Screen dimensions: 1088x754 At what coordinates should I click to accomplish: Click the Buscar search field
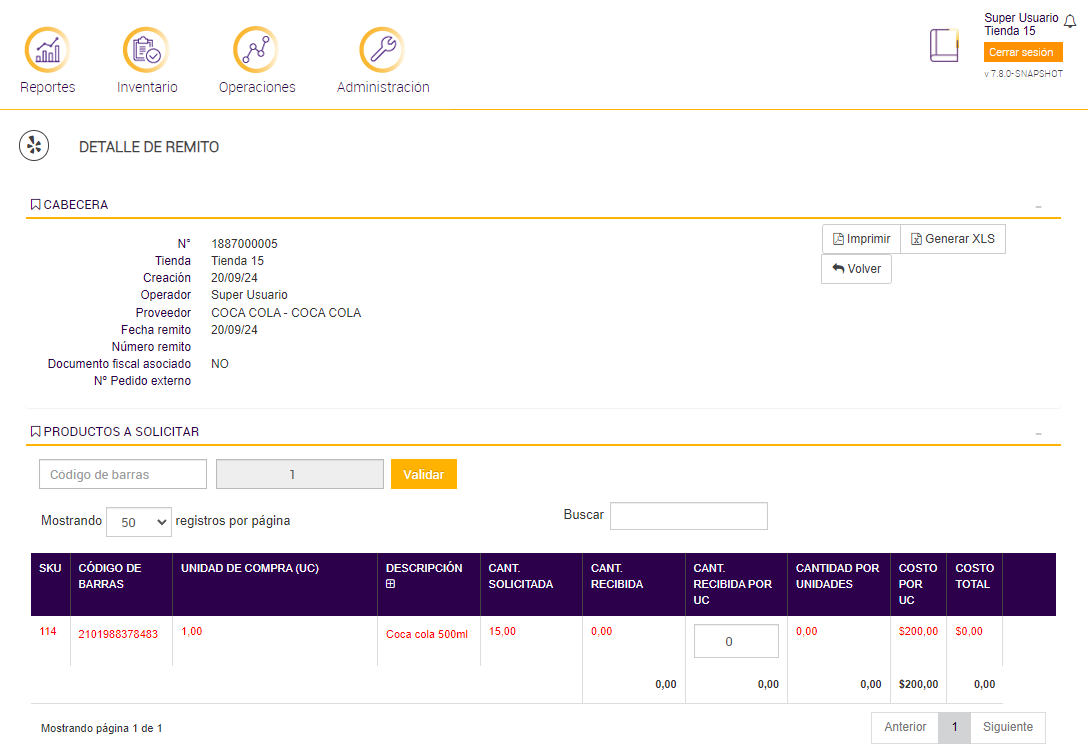[688, 516]
